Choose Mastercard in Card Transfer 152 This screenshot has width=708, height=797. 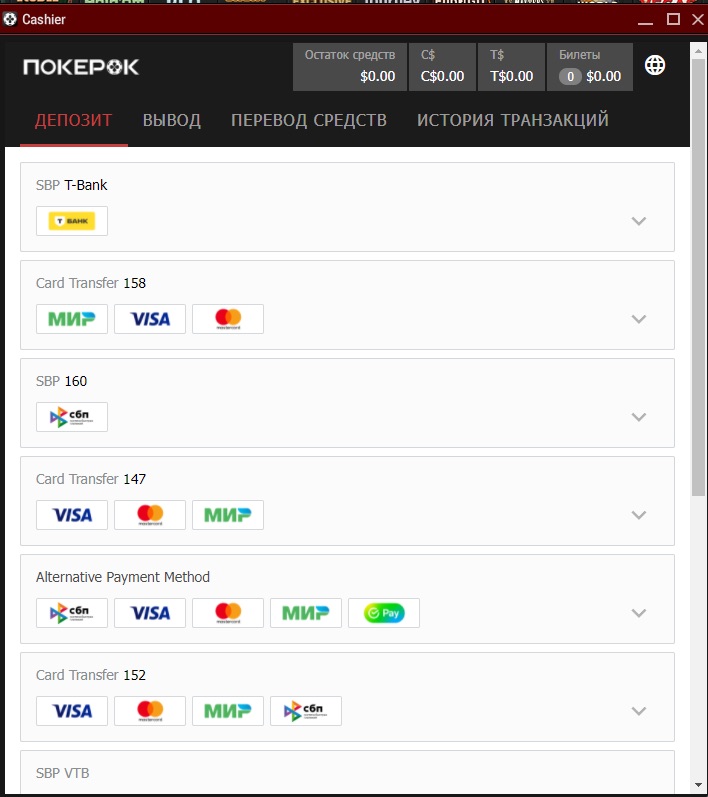click(150, 711)
